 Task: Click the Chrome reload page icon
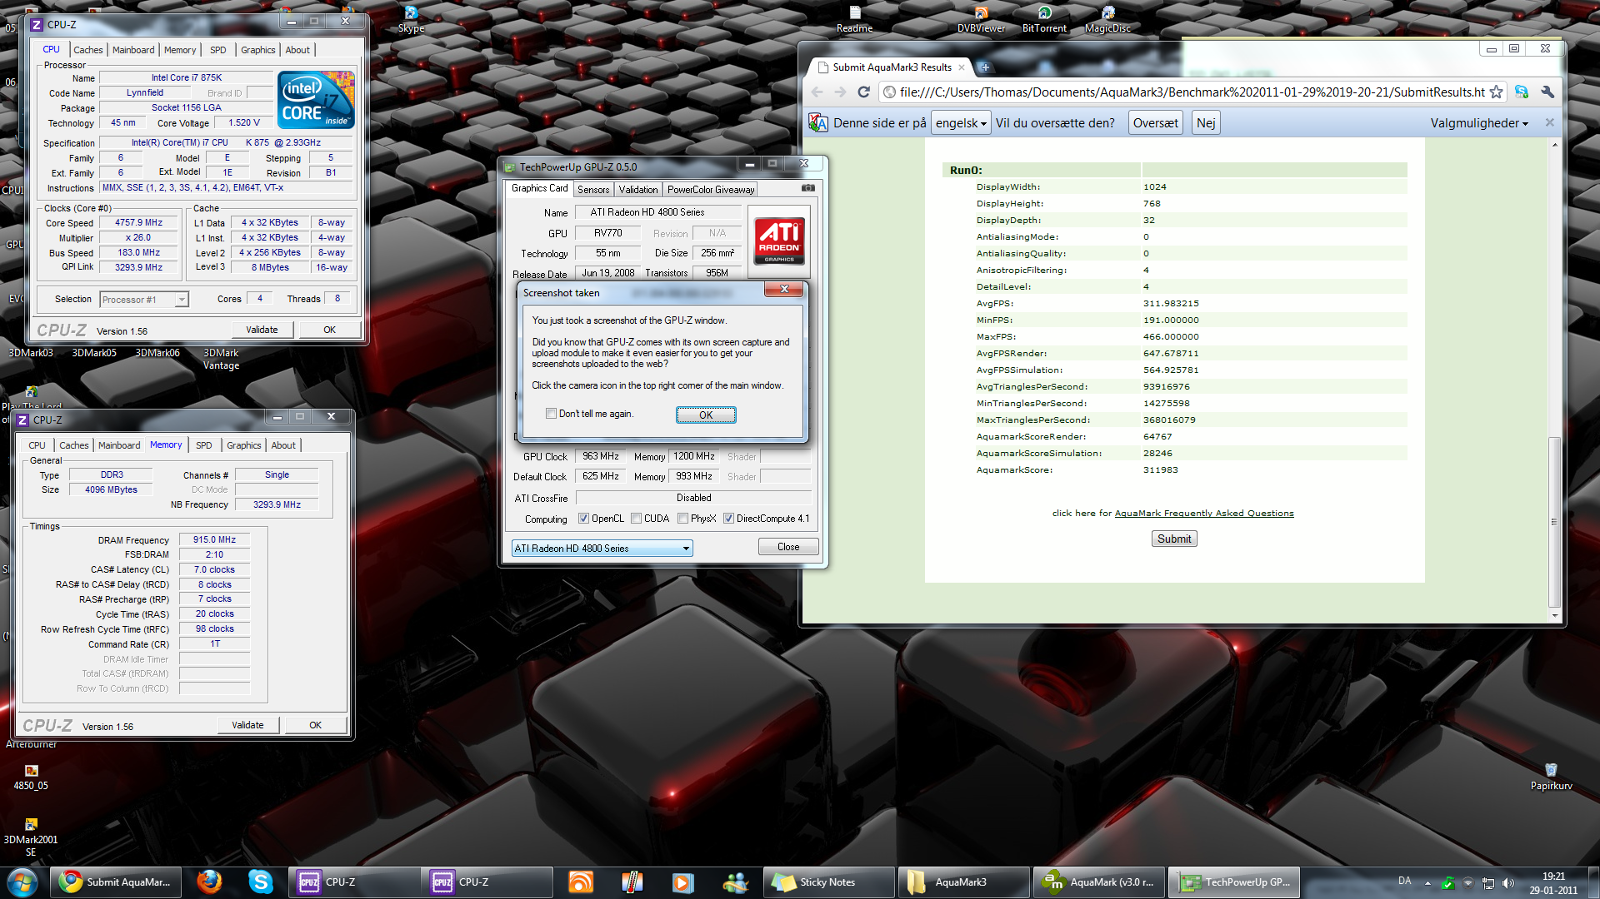pyautogui.click(x=864, y=92)
